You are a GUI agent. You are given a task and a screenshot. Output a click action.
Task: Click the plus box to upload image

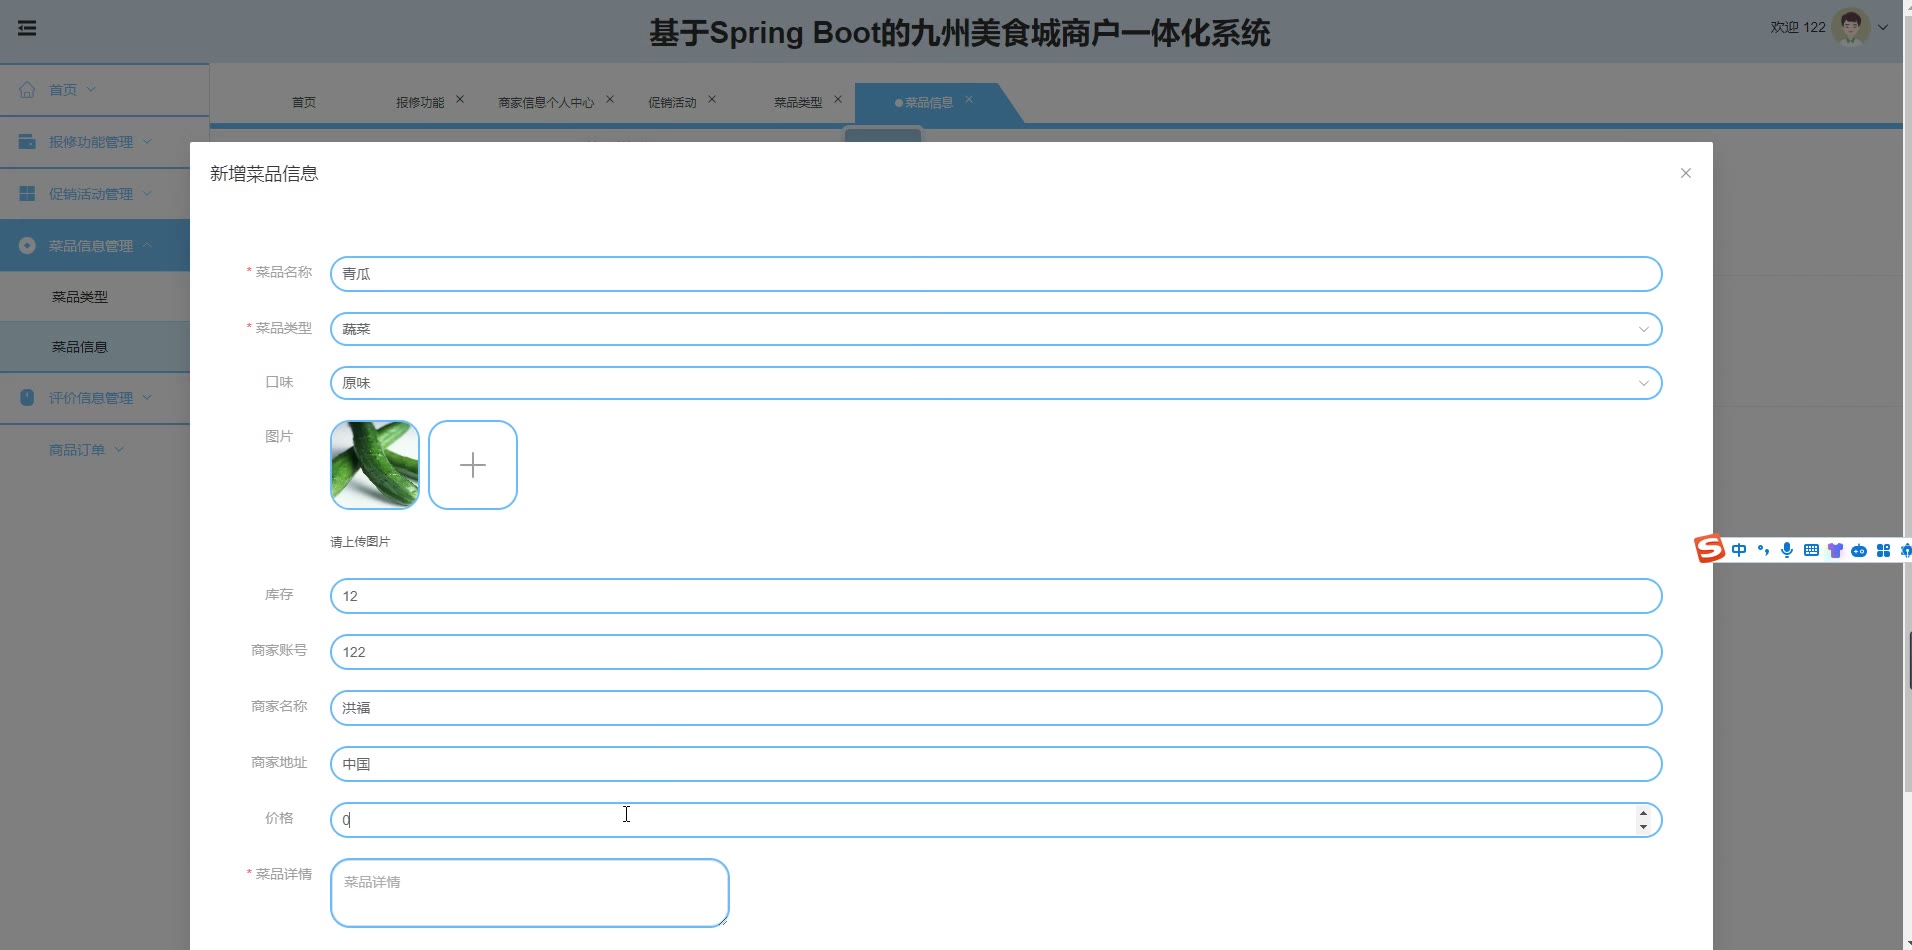[473, 465]
